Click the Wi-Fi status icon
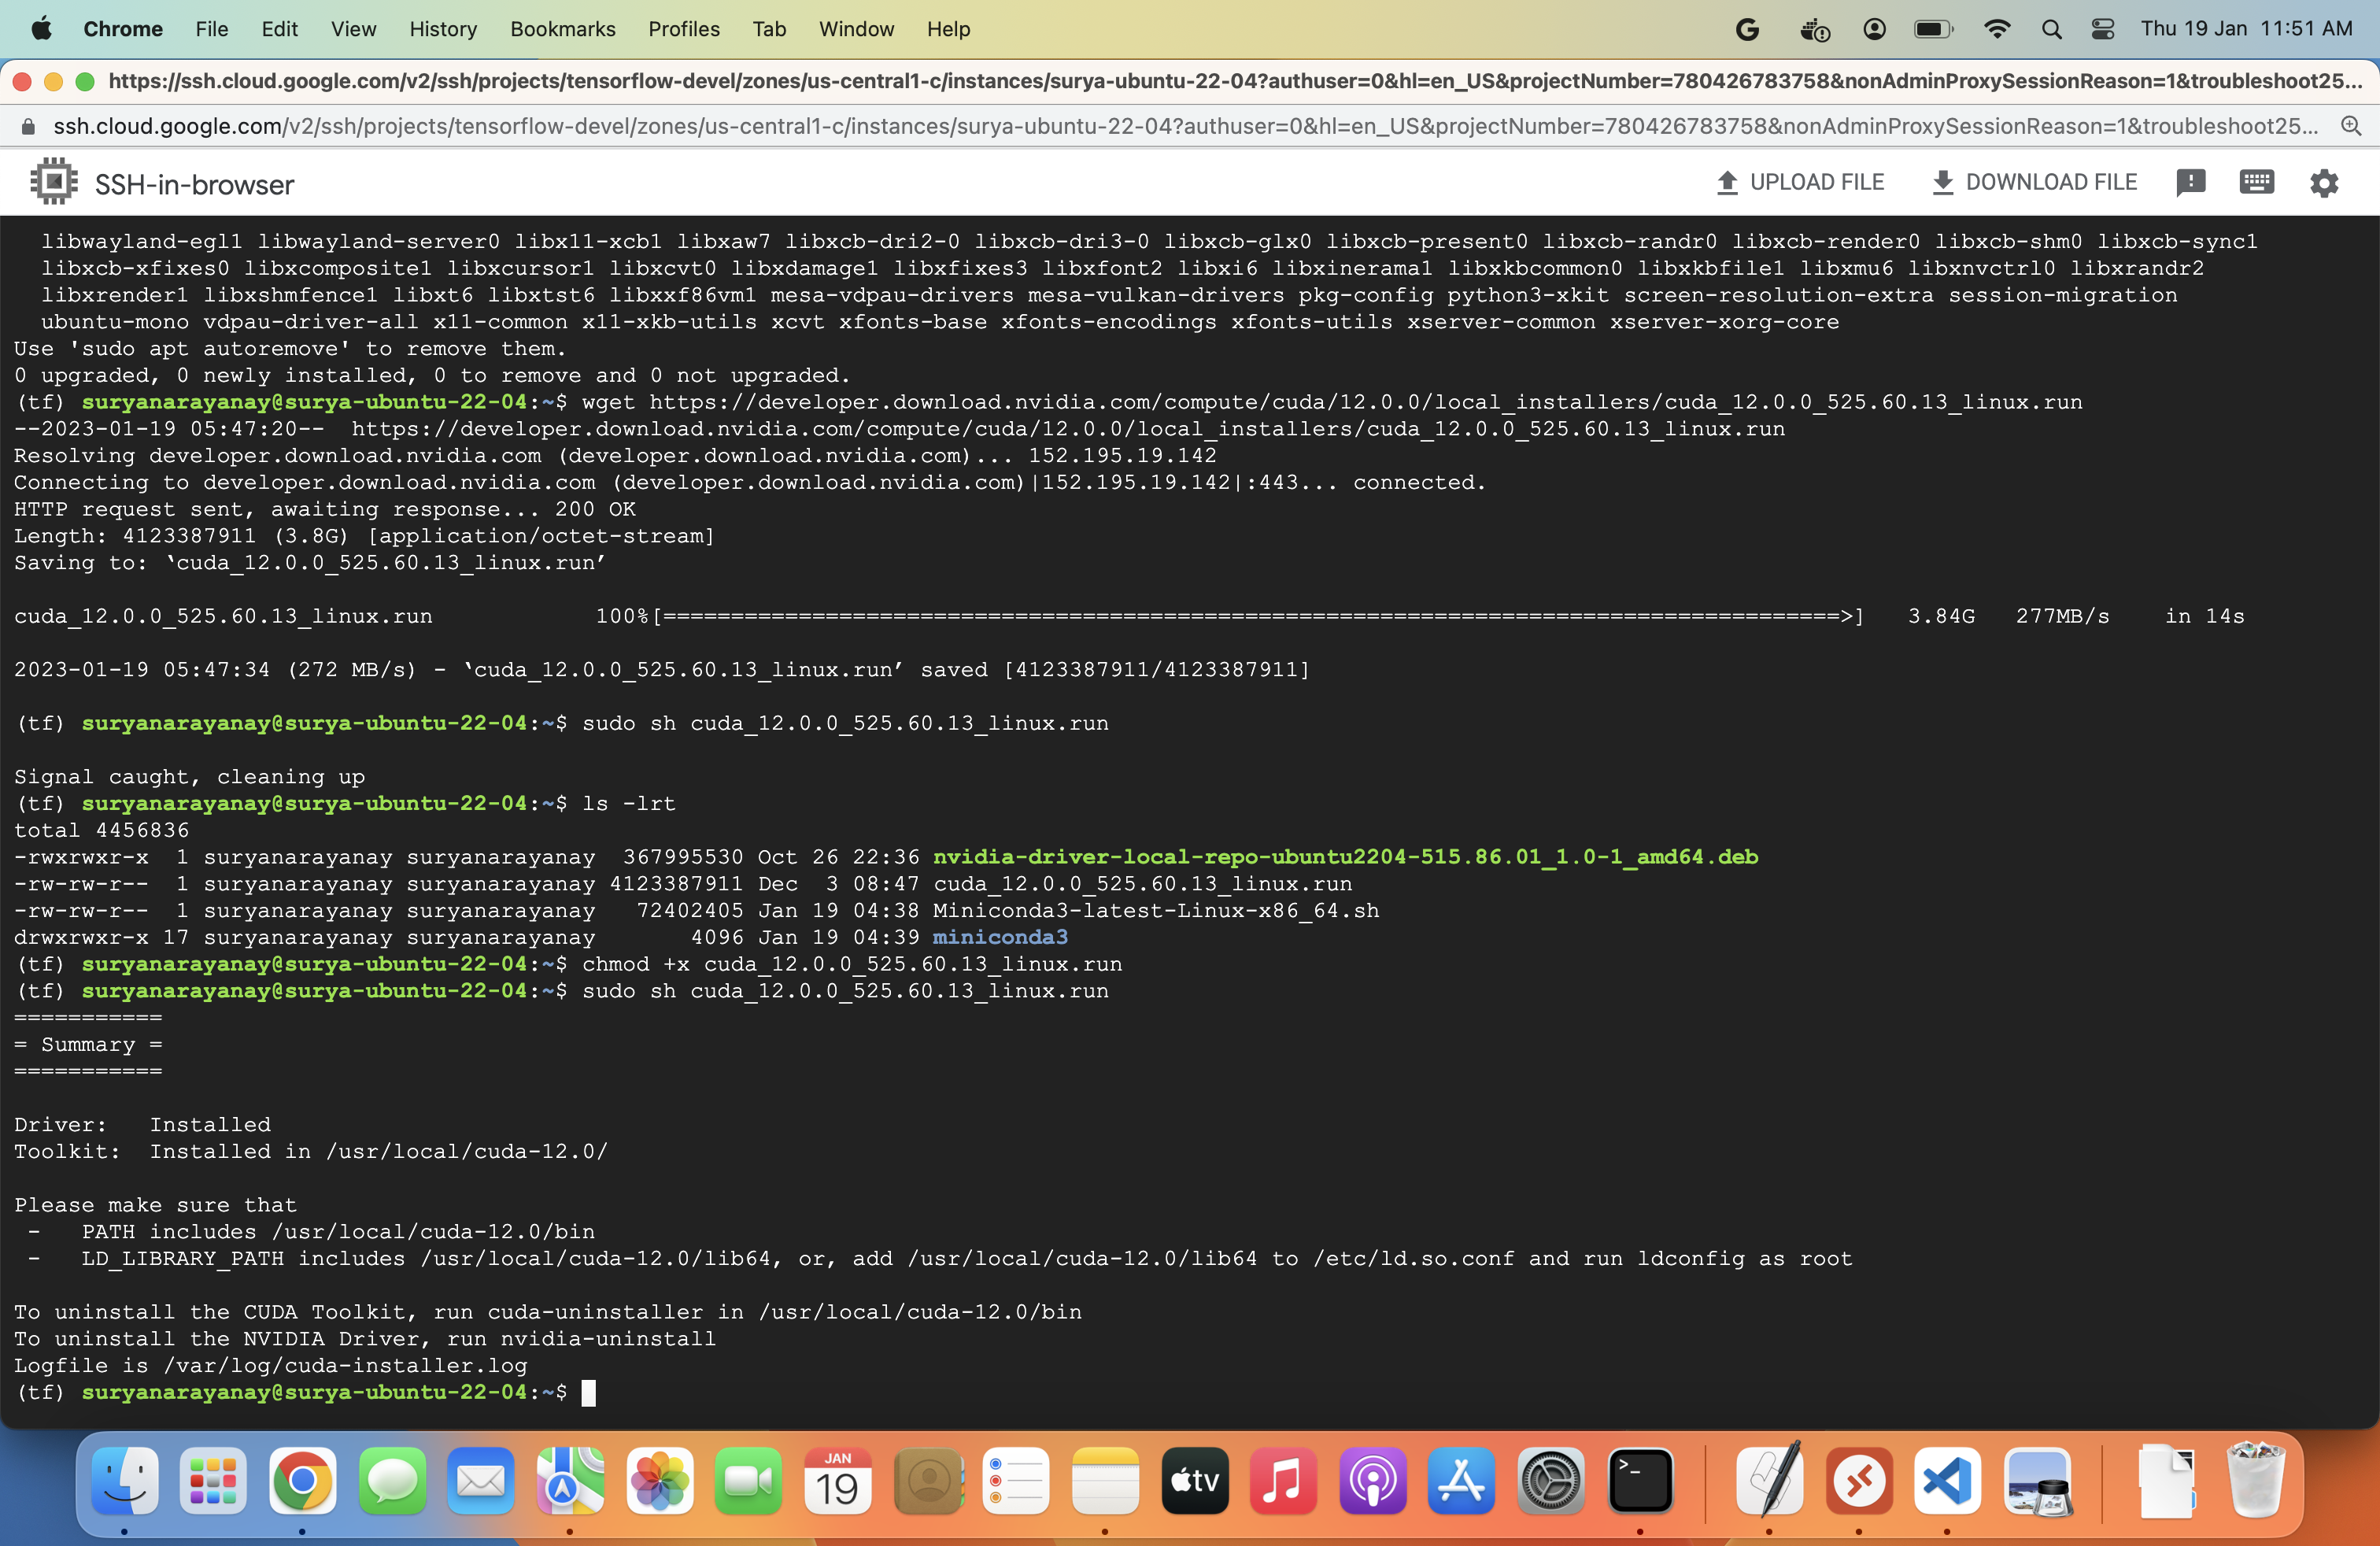 click(1996, 29)
